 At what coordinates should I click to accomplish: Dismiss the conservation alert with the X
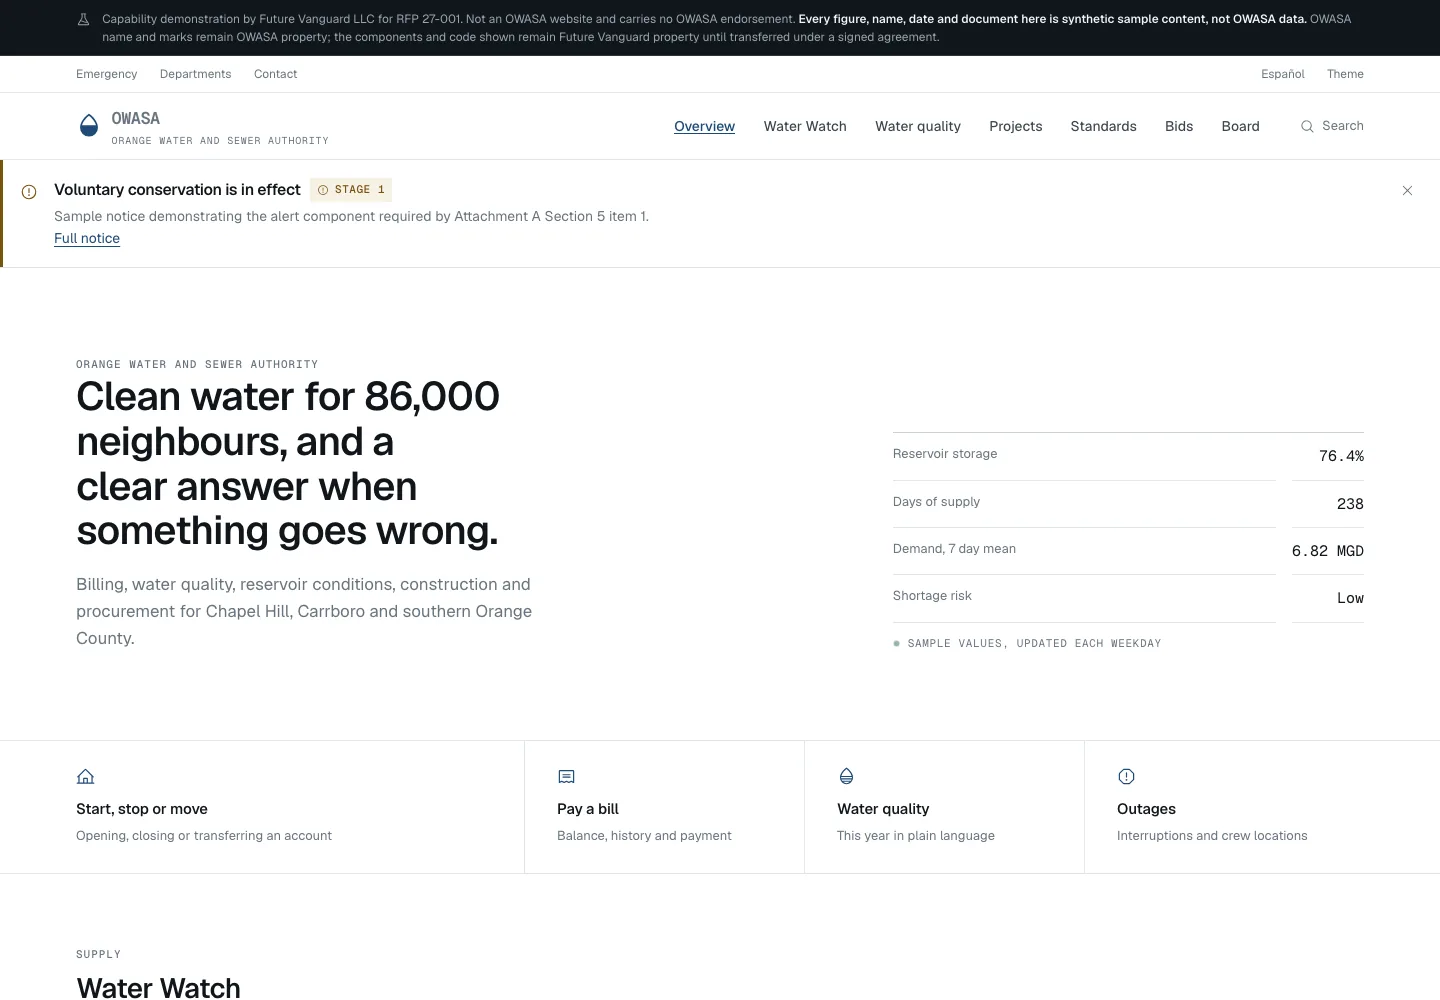(1407, 190)
